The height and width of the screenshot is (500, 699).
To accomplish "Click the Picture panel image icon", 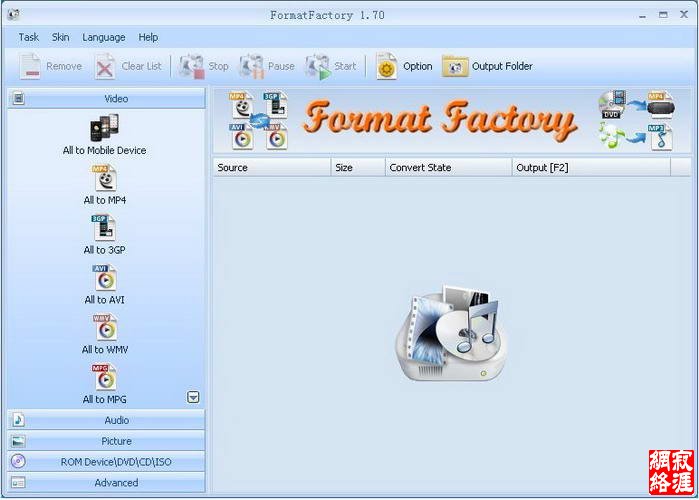I will coord(18,441).
